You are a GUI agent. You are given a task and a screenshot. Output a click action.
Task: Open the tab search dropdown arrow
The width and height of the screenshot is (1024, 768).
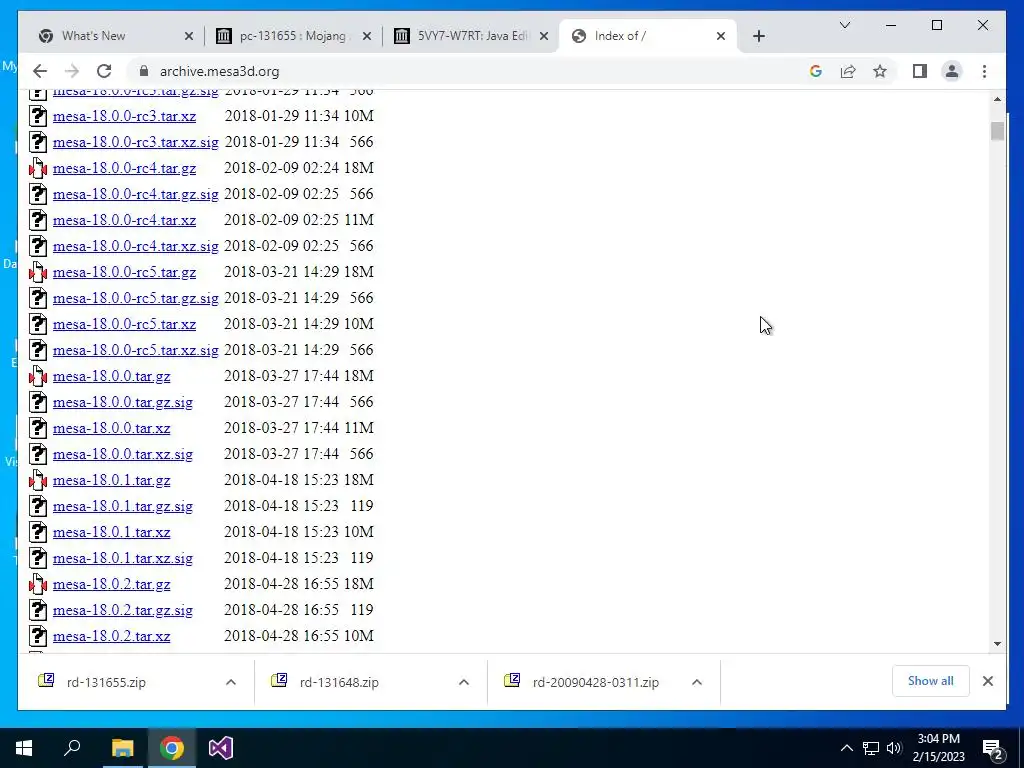(844, 25)
